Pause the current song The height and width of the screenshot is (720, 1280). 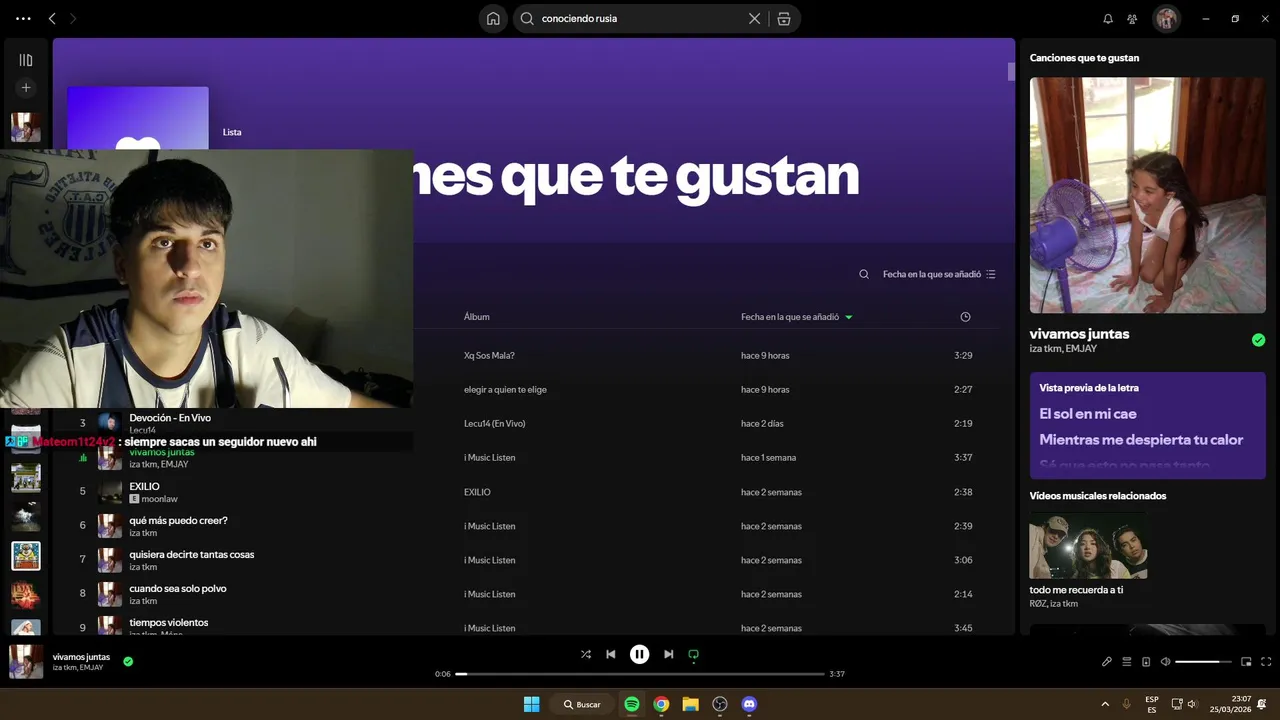639,654
